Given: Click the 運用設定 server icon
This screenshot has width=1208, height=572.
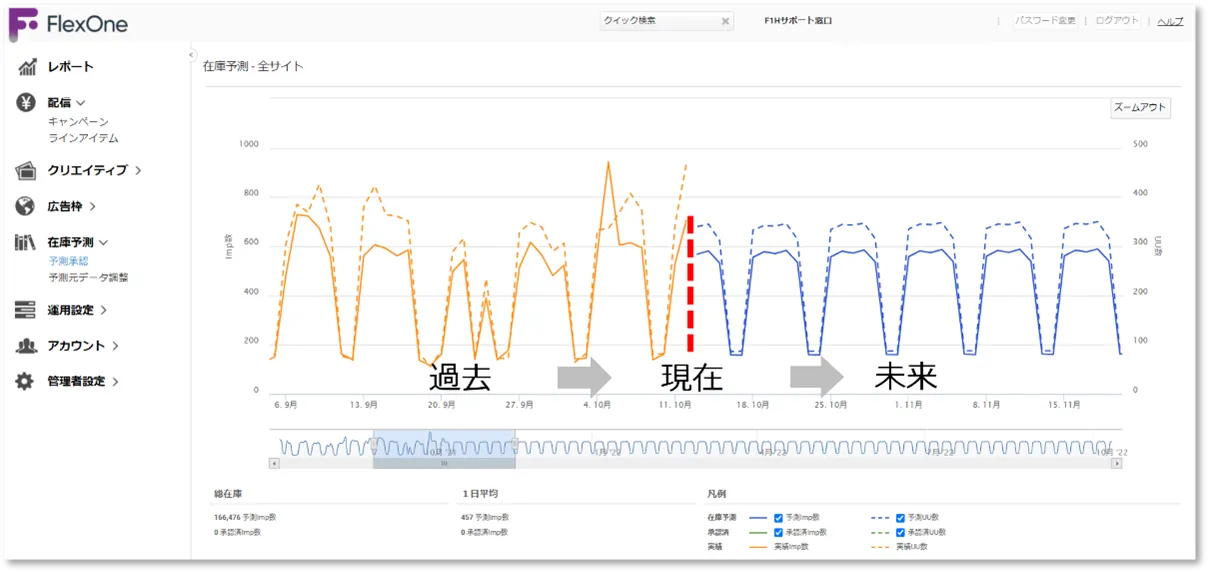Looking at the screenshot, I should click(x=27, y=310).
